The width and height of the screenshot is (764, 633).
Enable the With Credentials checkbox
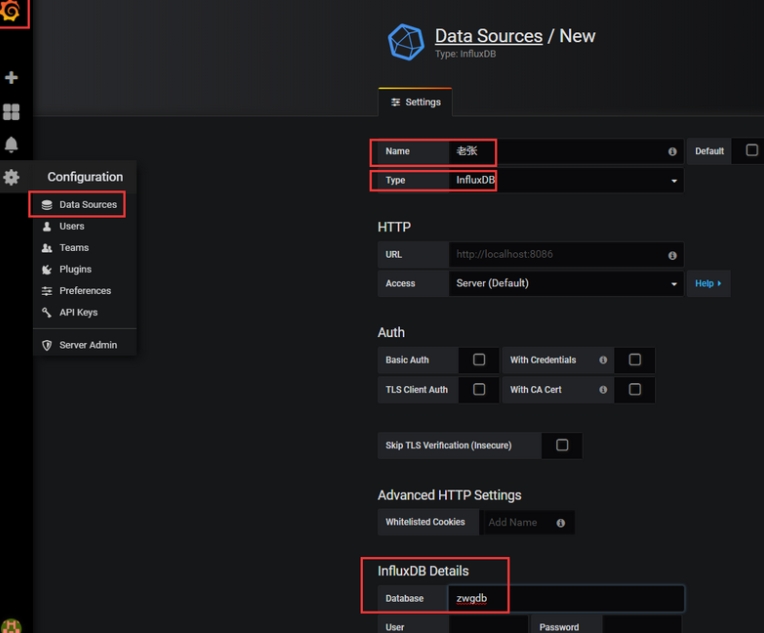[634, 360]
